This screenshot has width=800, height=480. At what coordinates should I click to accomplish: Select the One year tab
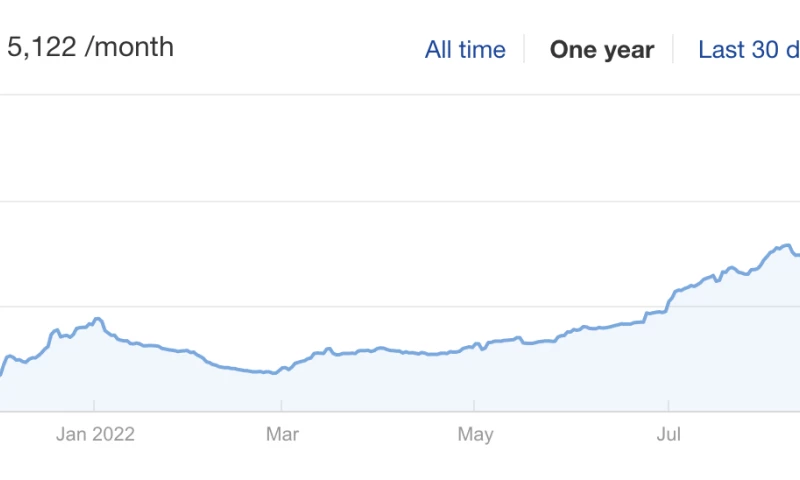click(602, 49)
